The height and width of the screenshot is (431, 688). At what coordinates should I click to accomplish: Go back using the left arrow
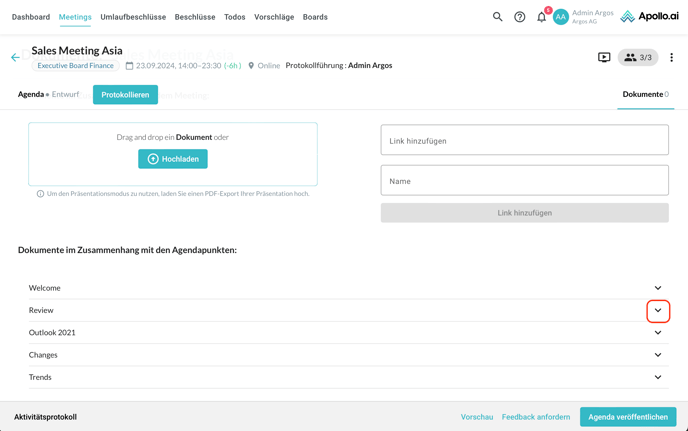(15, 58)
